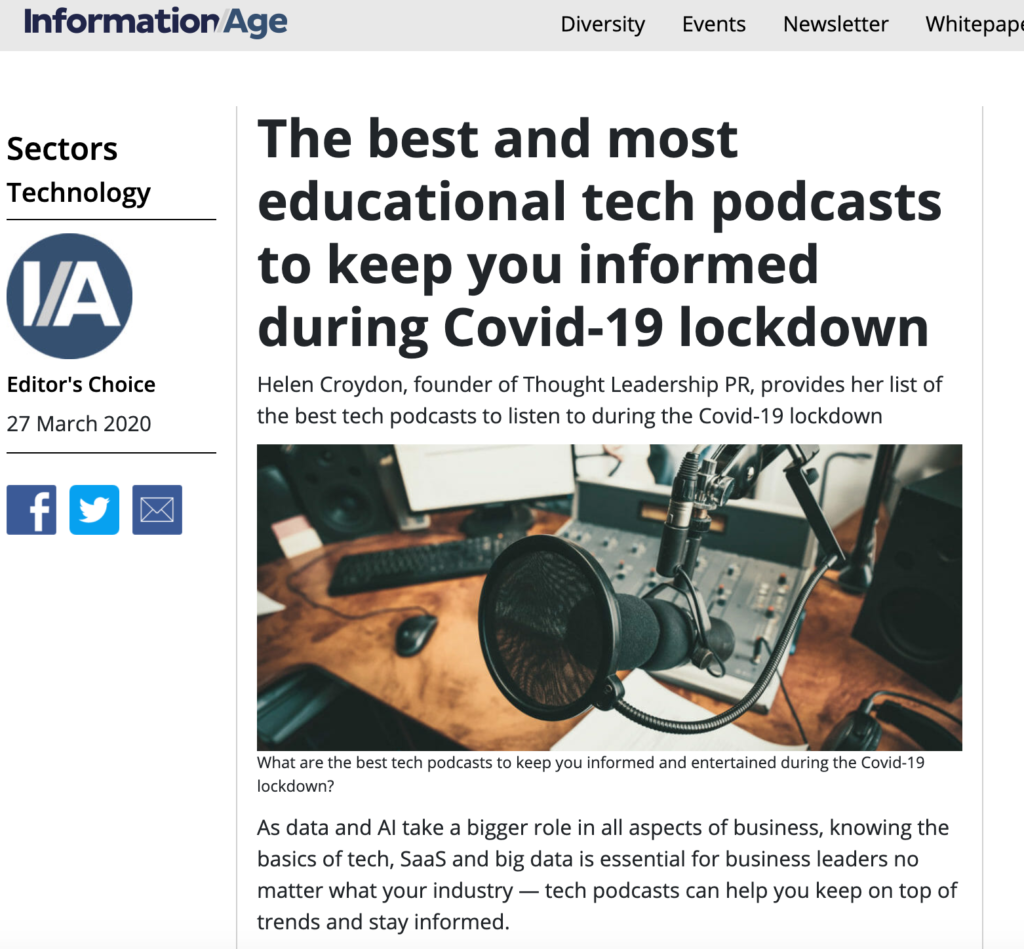Click the Sectors heading
This screenshot has height=949, width=1024.
[62, 149]
